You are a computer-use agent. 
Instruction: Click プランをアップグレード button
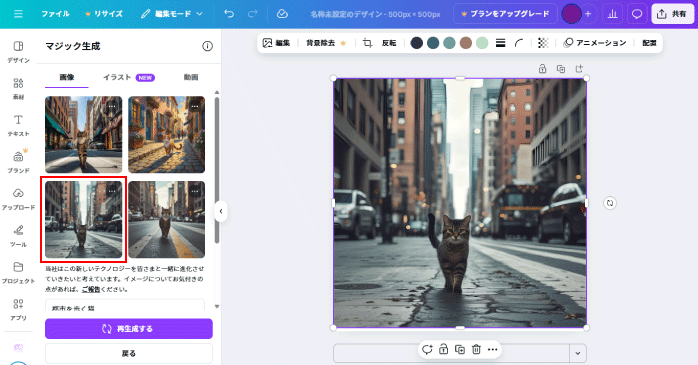tap(505, 14)
